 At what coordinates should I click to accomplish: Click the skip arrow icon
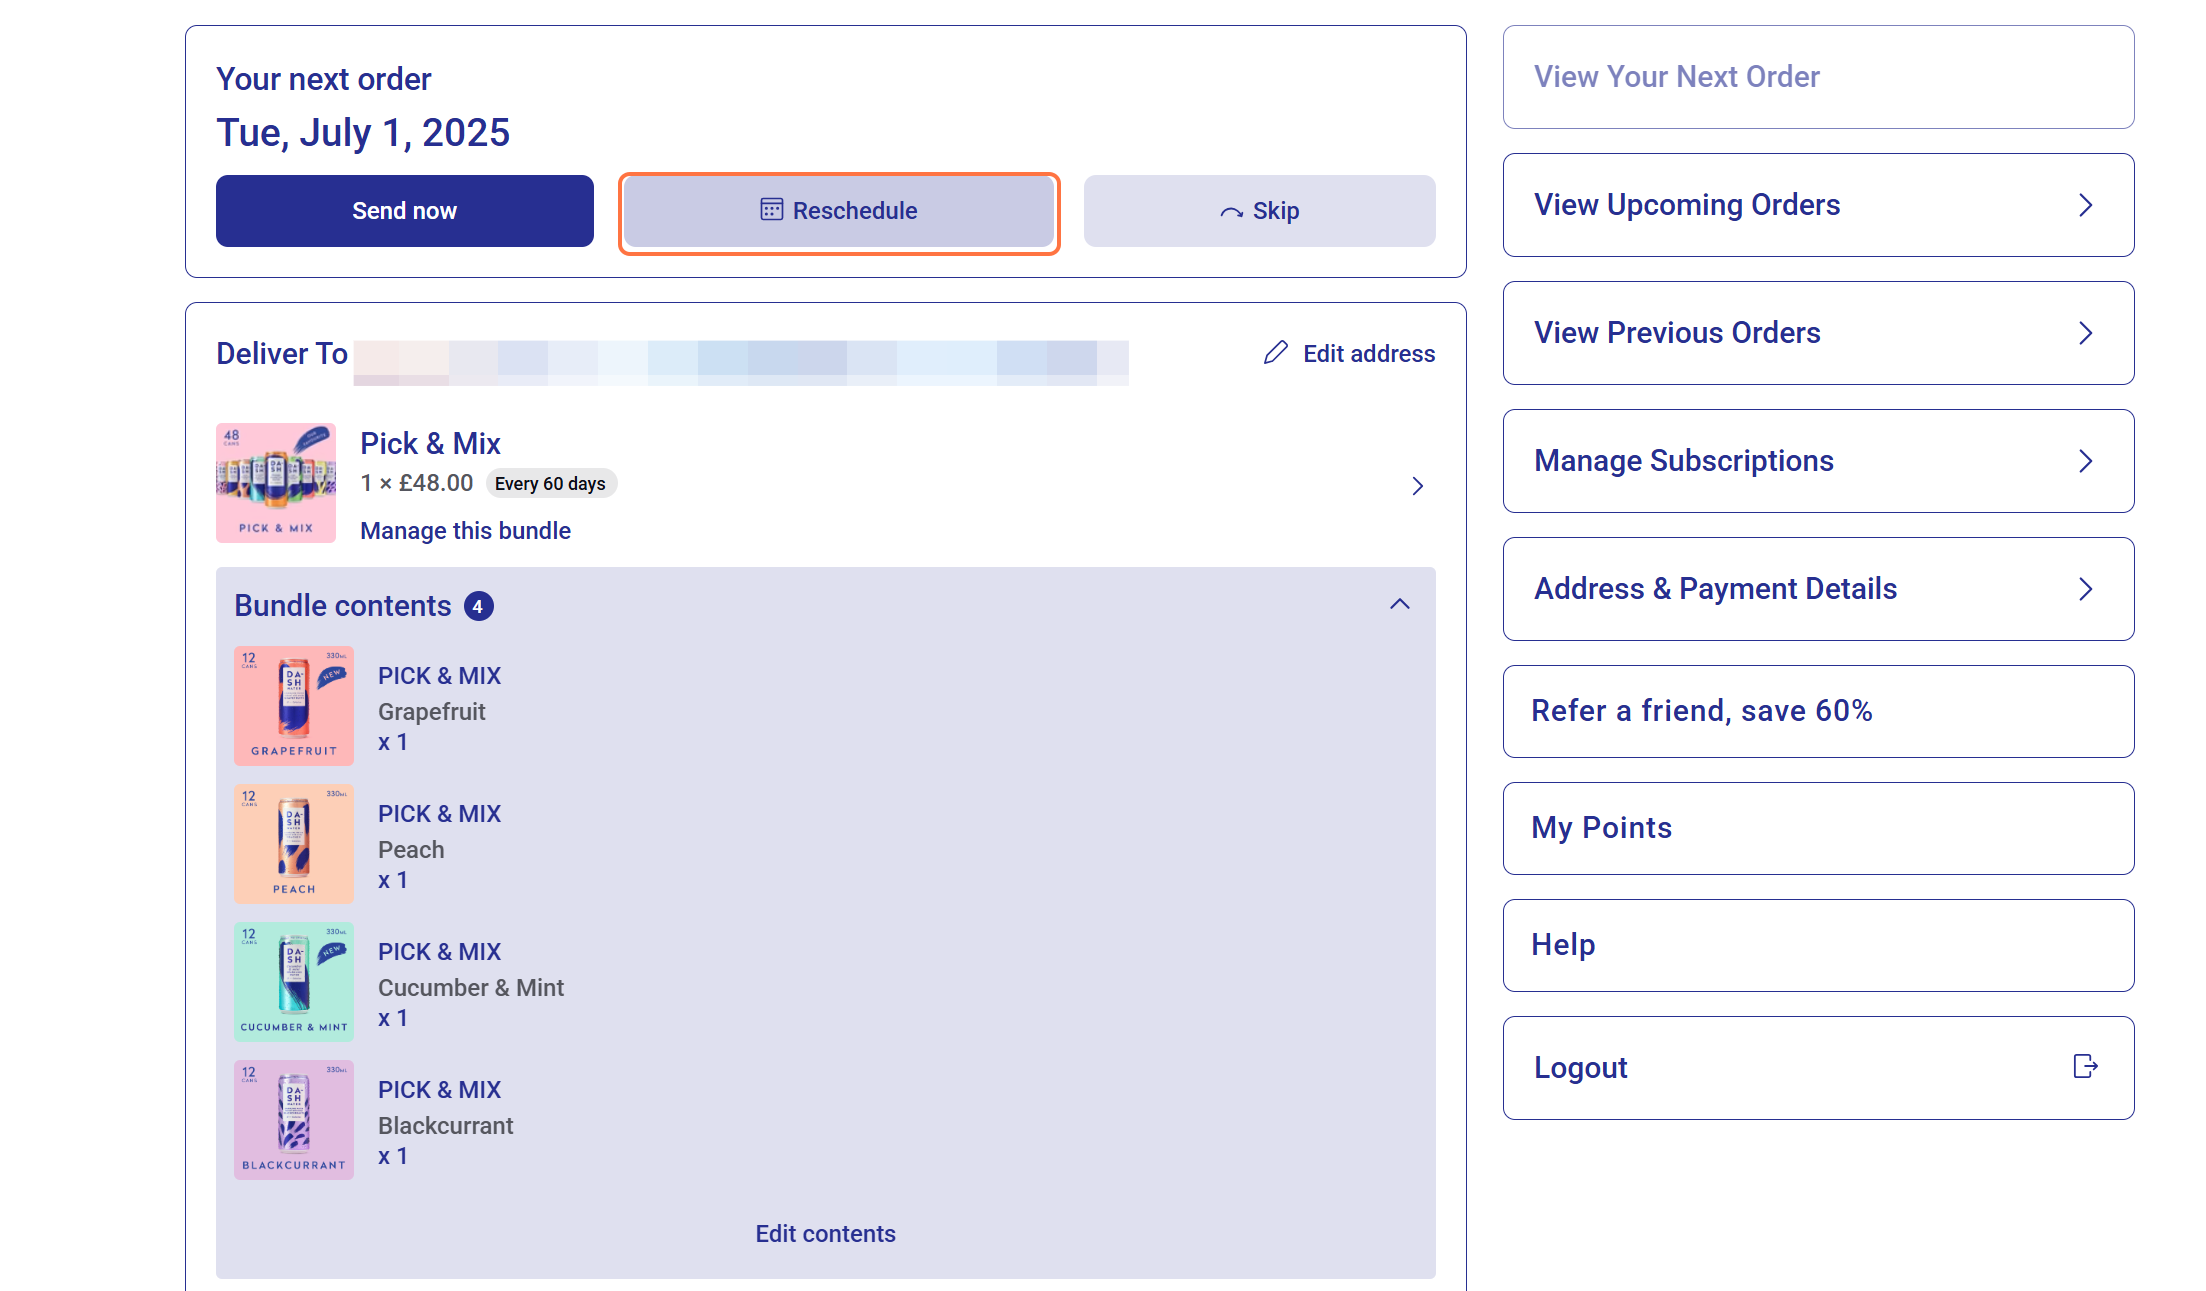point(1231,212)
